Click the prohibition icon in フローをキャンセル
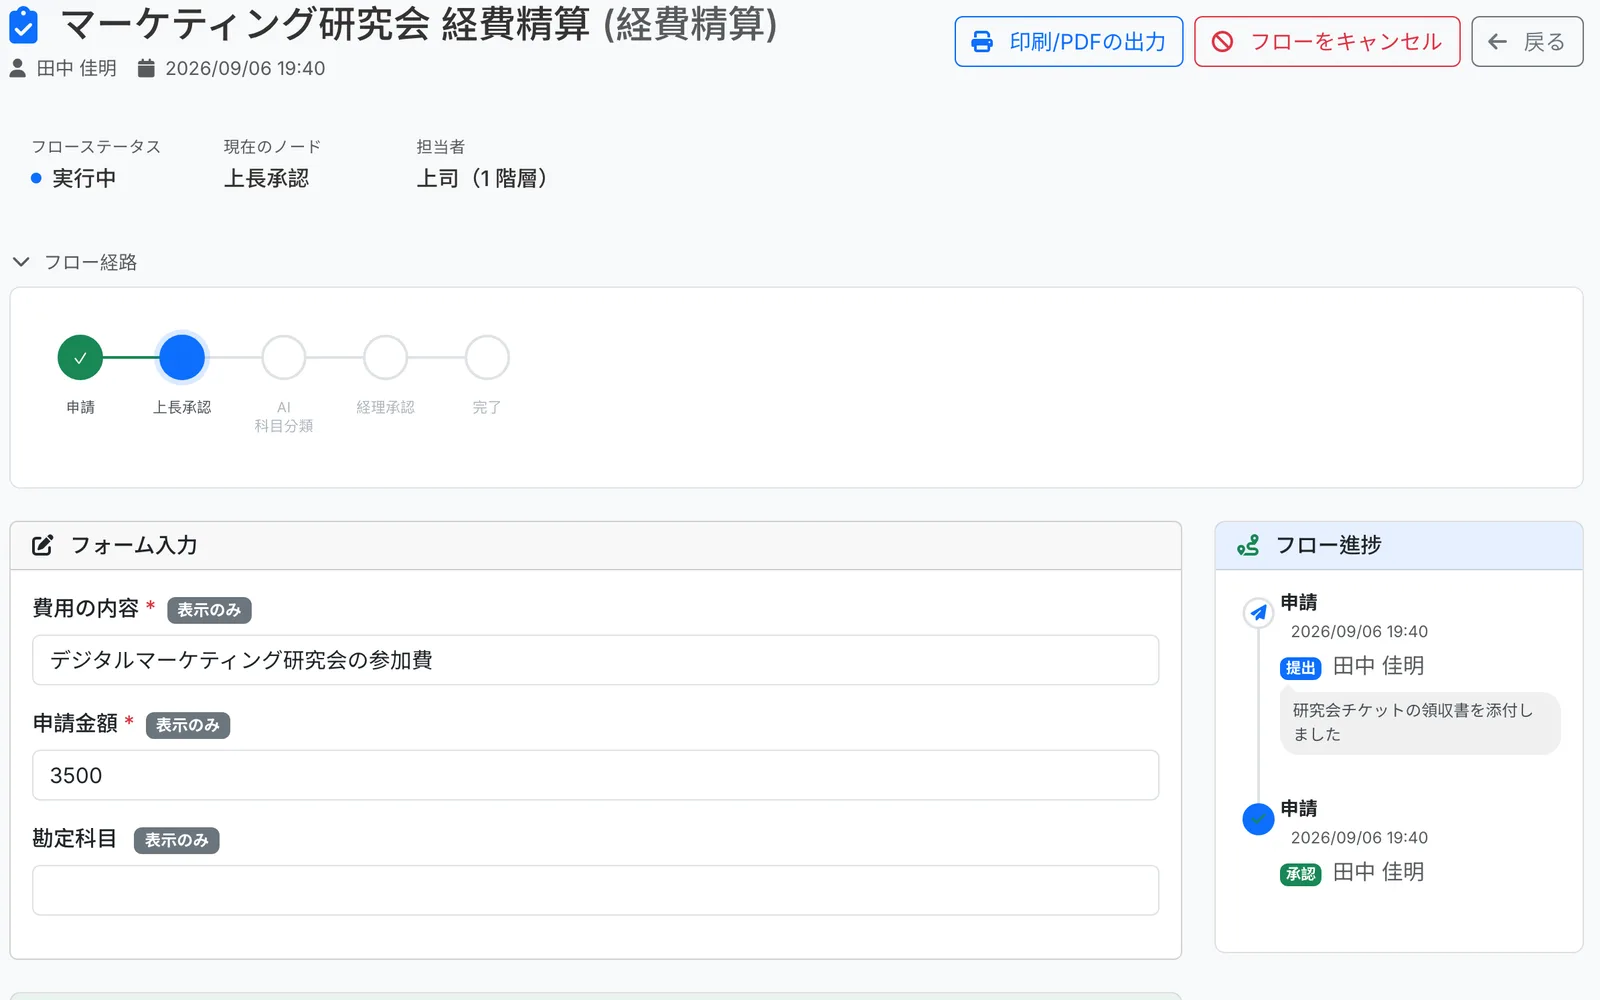 click(1222, 42)
